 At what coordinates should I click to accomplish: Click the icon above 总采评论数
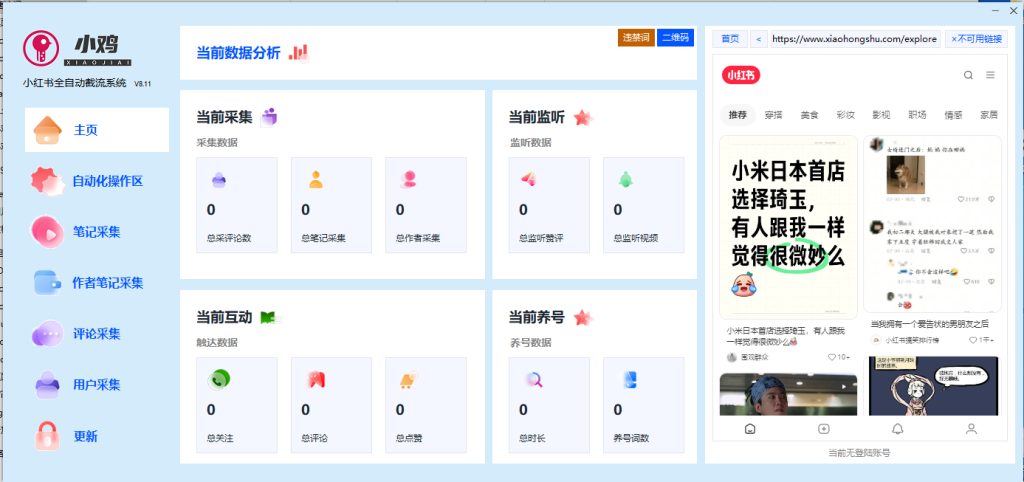[219, 179]
